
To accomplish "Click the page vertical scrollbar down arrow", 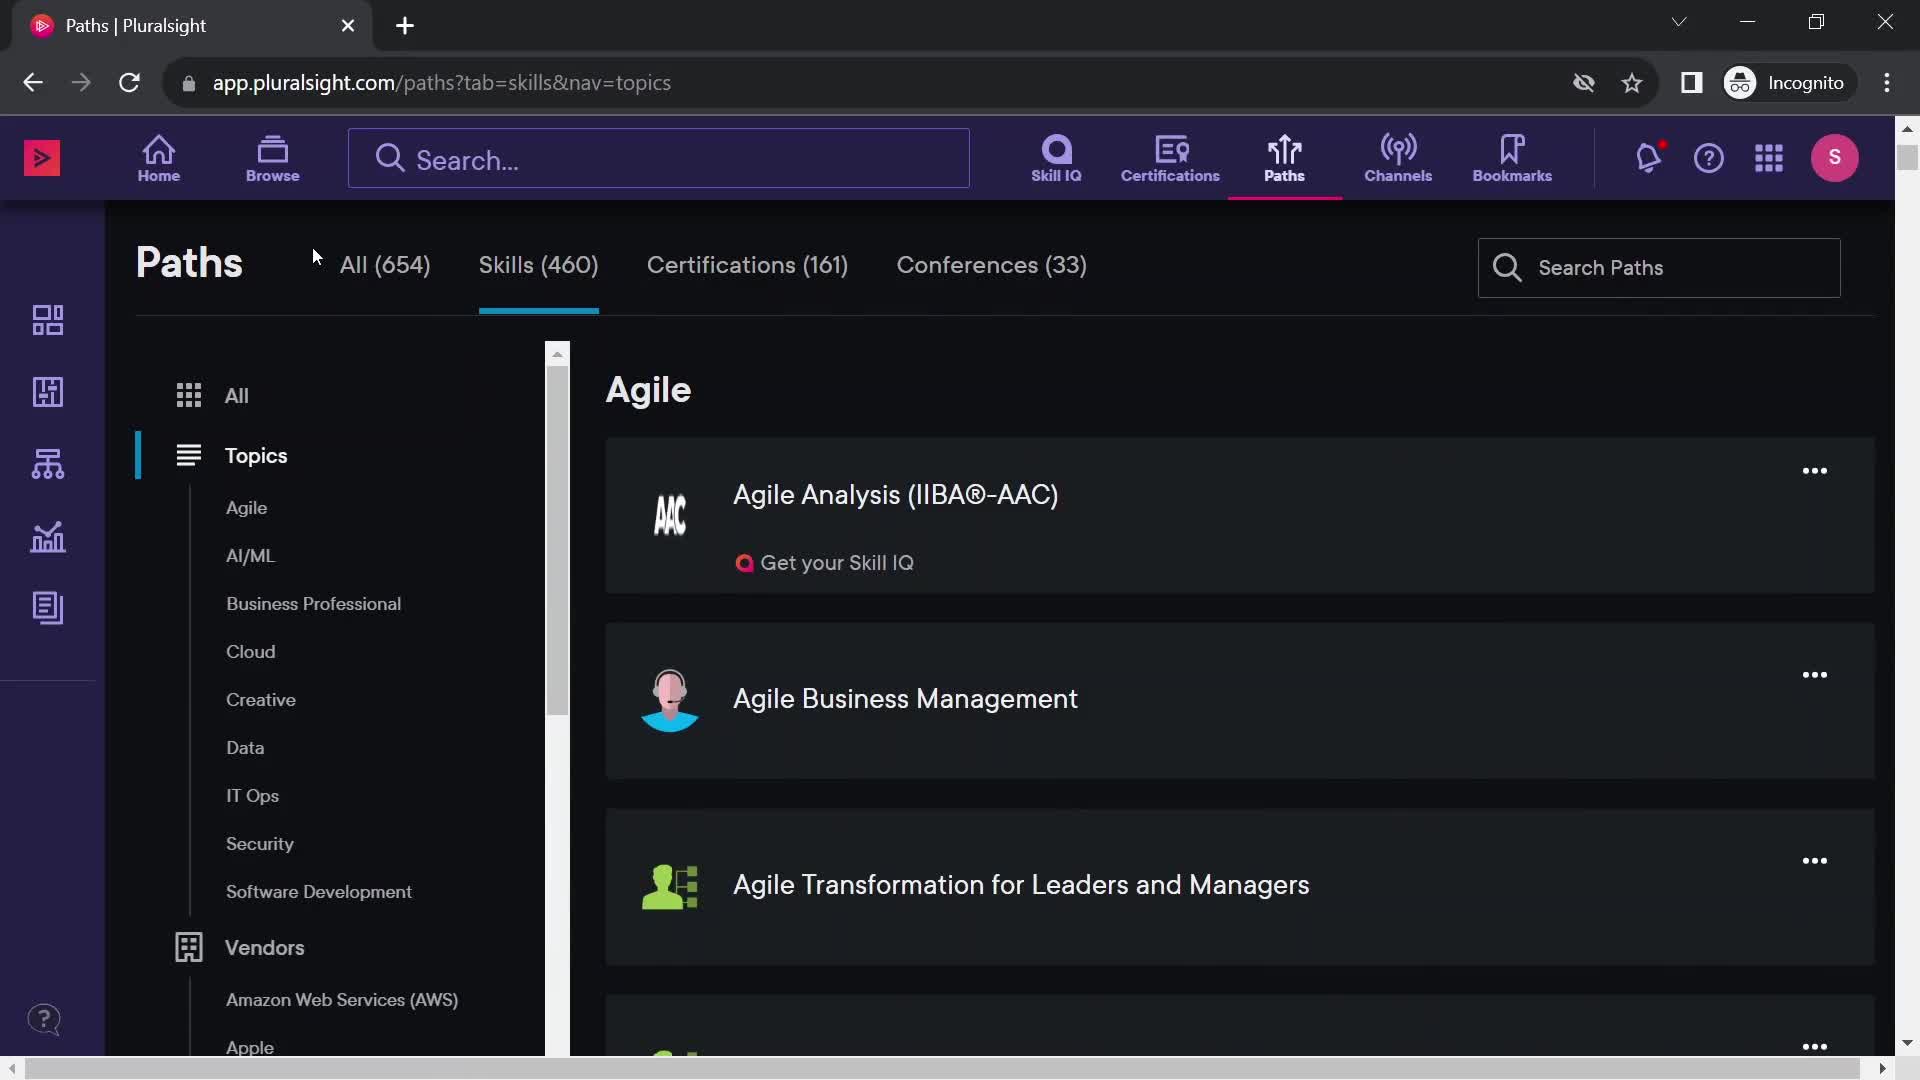I will 1907,1043.
